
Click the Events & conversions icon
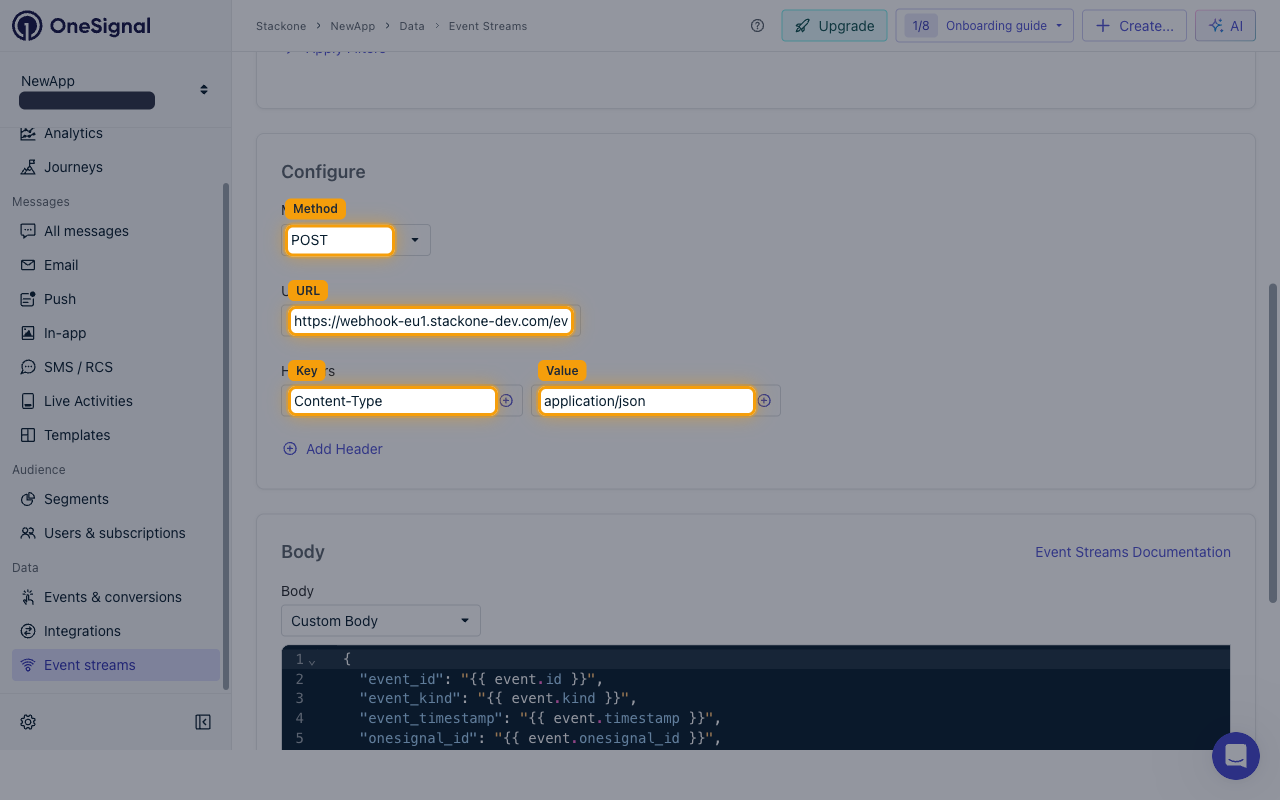(x=28, y=597)
